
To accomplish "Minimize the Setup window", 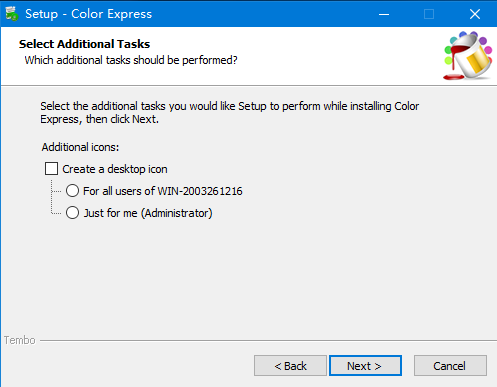I will pyautogui.click(x=384, y=14).
